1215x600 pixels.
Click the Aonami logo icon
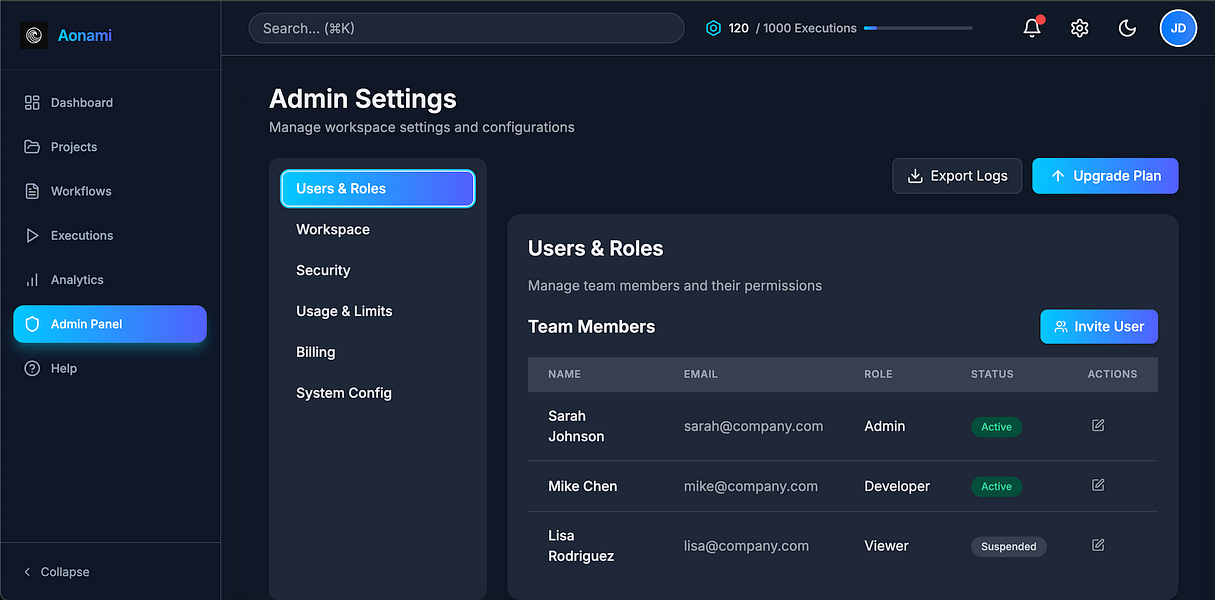pyautogui.click(x=34, y=36)
